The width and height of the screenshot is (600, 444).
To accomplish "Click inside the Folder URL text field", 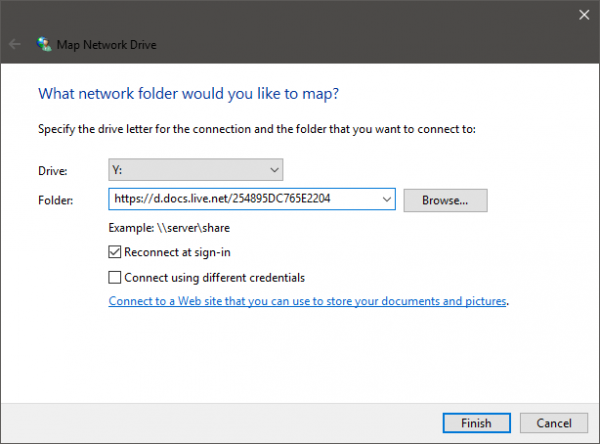I will tap(245, 199).
